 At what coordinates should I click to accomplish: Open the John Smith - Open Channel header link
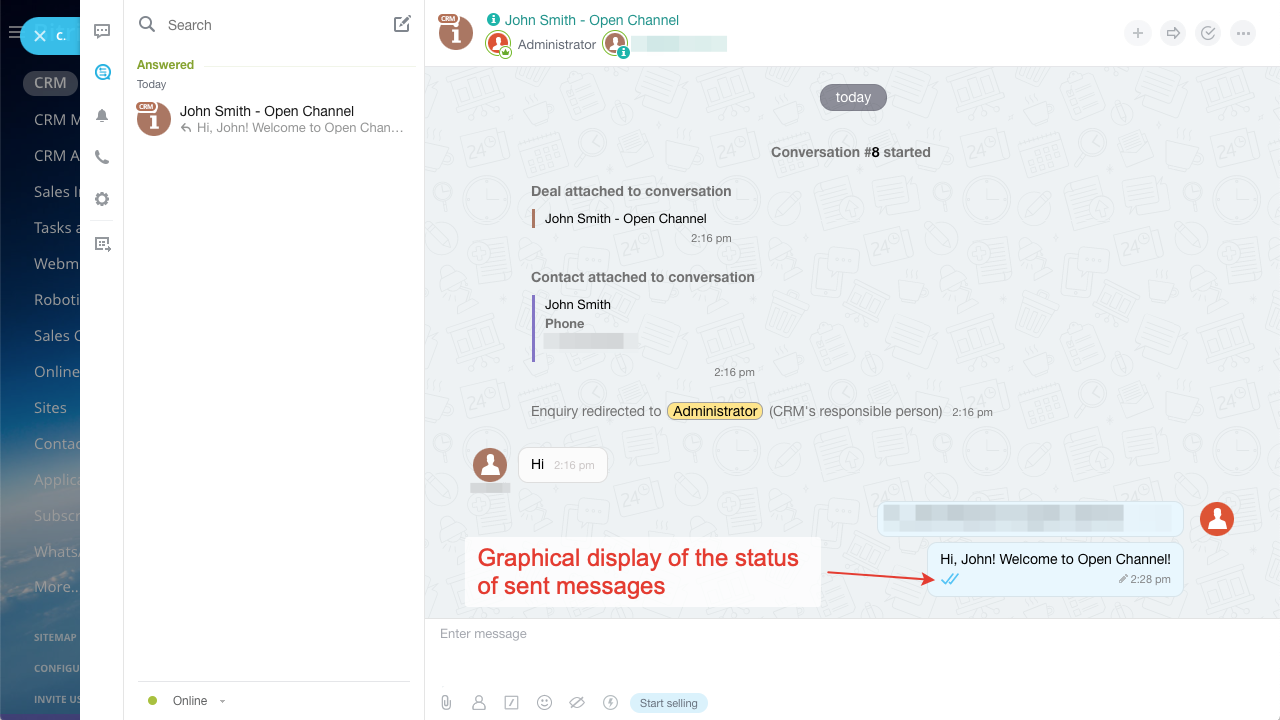(x=591, y=20)
